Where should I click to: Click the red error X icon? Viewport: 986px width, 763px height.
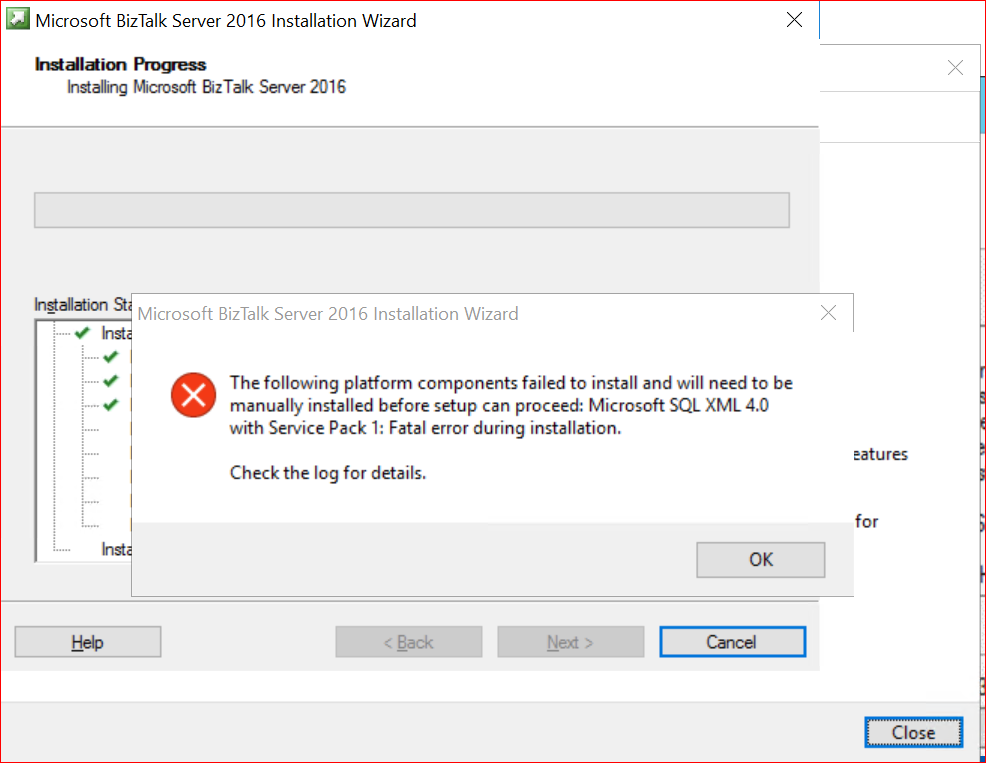tap(193, 395)
